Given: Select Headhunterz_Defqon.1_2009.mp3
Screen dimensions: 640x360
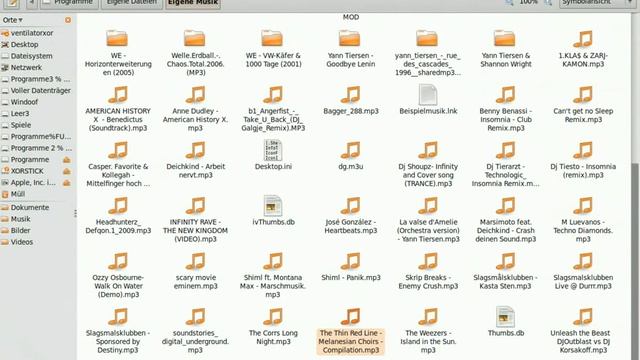Looking at the screenshot, I should click(118, 215).
